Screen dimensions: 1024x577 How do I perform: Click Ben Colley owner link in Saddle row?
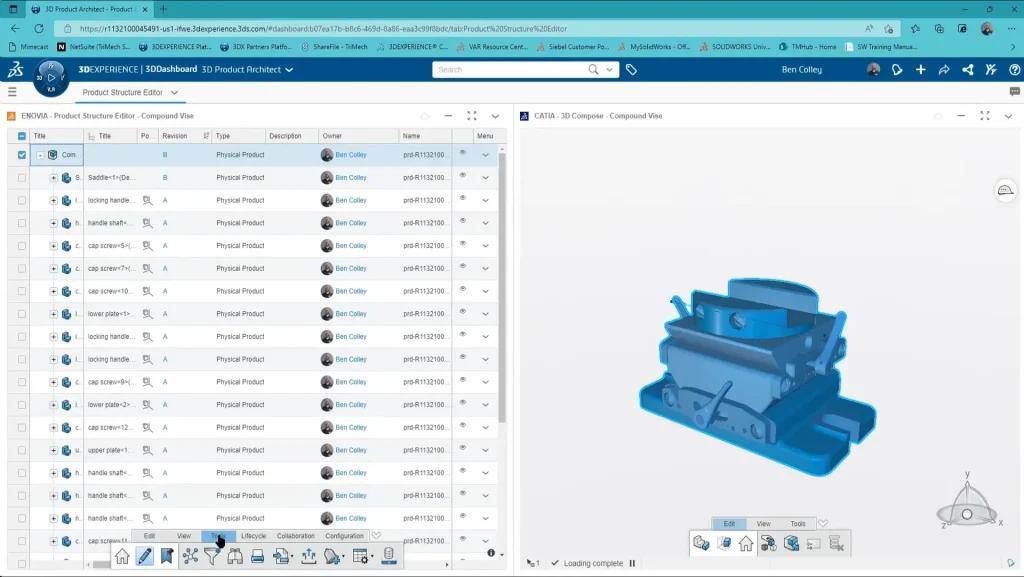[351, 178]
